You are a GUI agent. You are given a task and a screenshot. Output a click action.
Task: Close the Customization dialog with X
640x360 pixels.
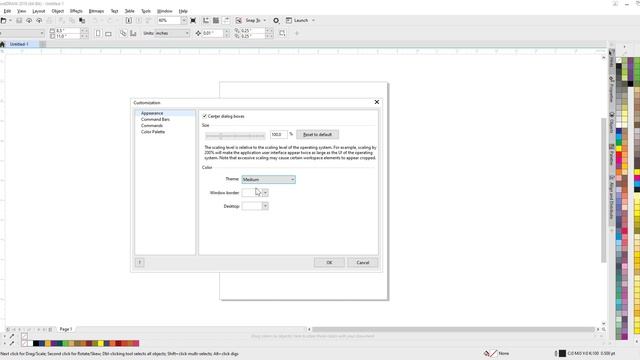coord(377,102)
